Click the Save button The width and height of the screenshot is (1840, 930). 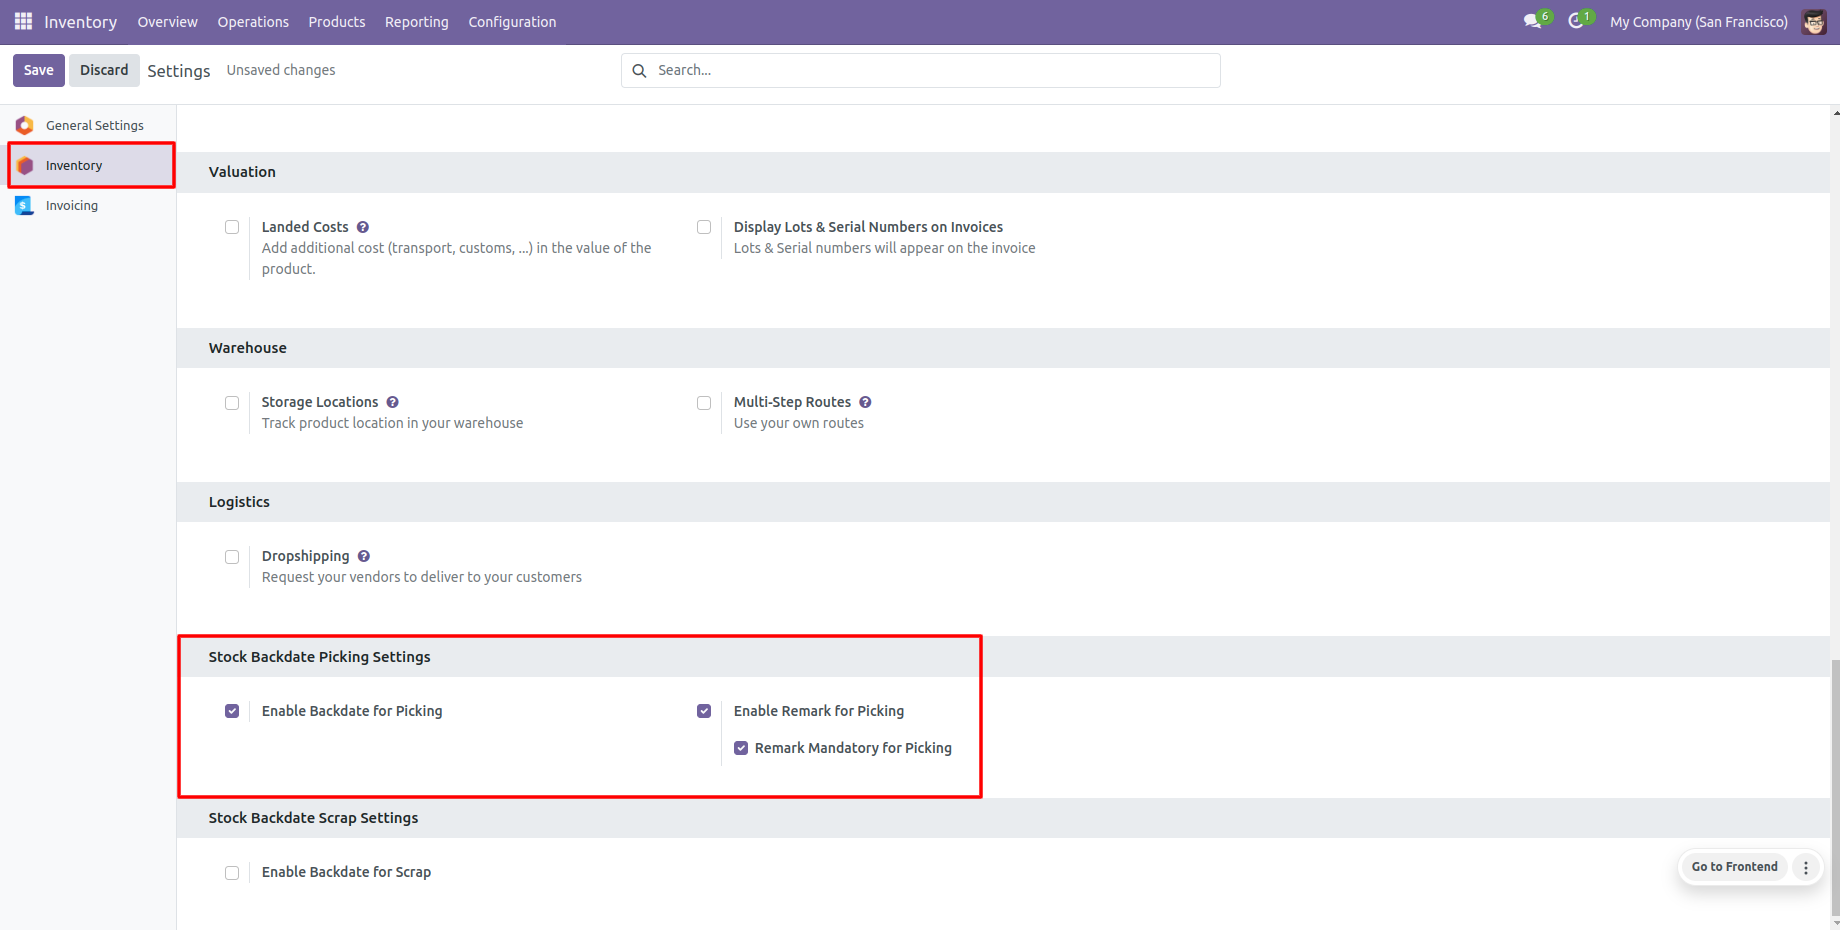(39, 70)
